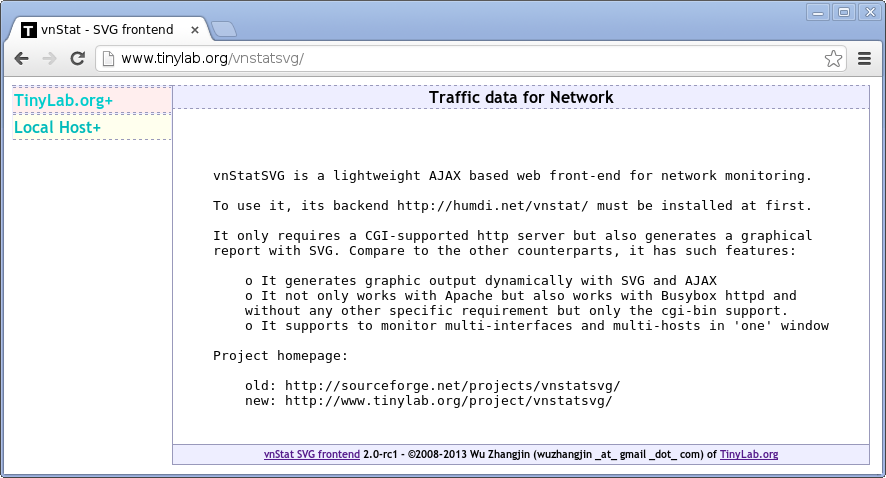This screenshot has width=886, height=478.
Task: Open the Chrome hamburger menu
Action: 865,59
